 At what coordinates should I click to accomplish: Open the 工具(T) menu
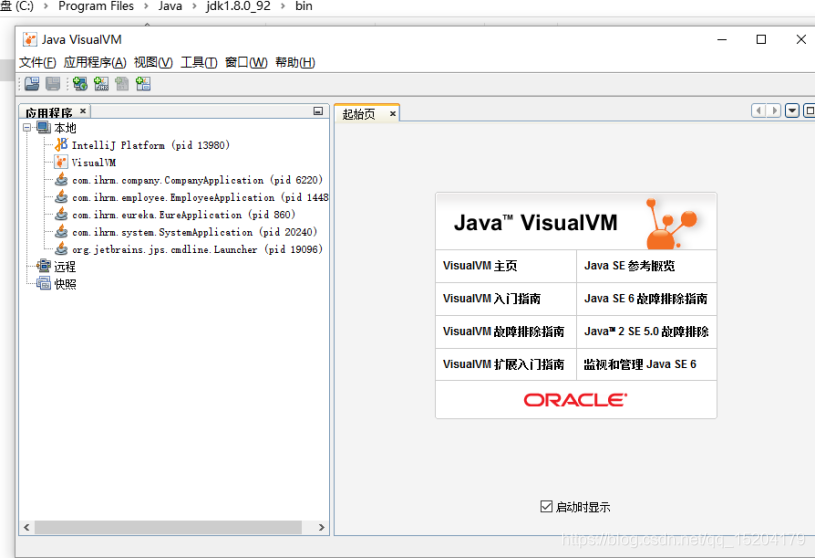199,62
